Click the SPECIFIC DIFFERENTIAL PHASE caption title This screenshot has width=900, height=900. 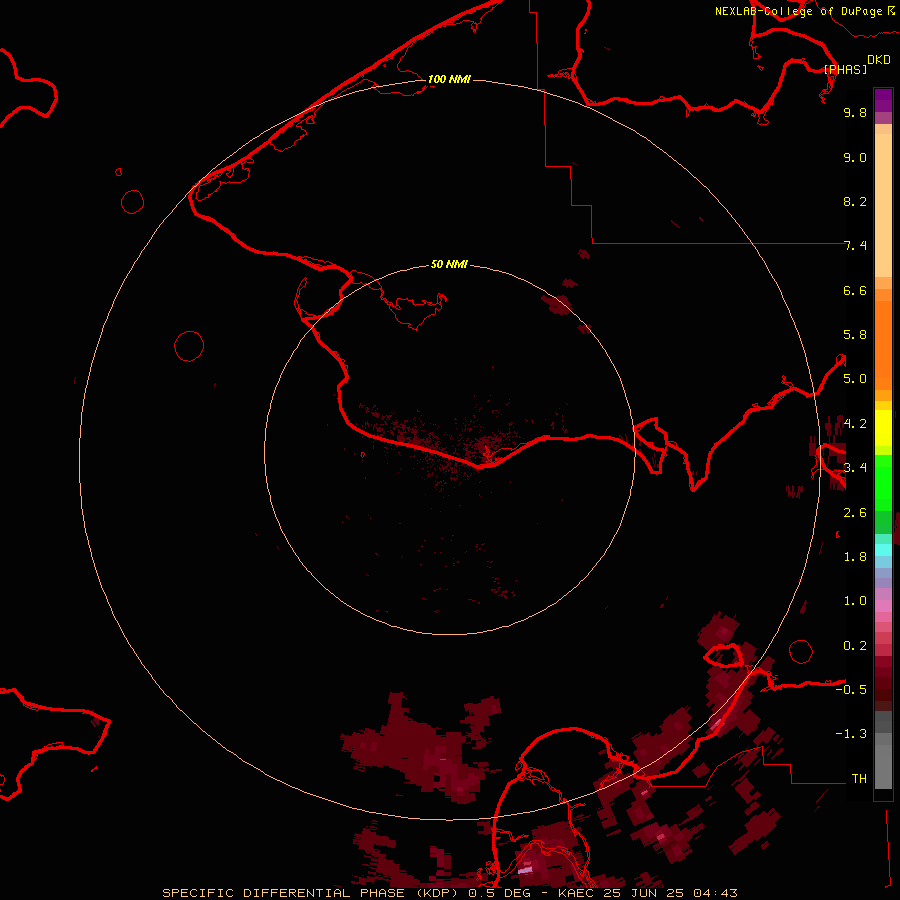pyautogui.click(x=312, y=893)
